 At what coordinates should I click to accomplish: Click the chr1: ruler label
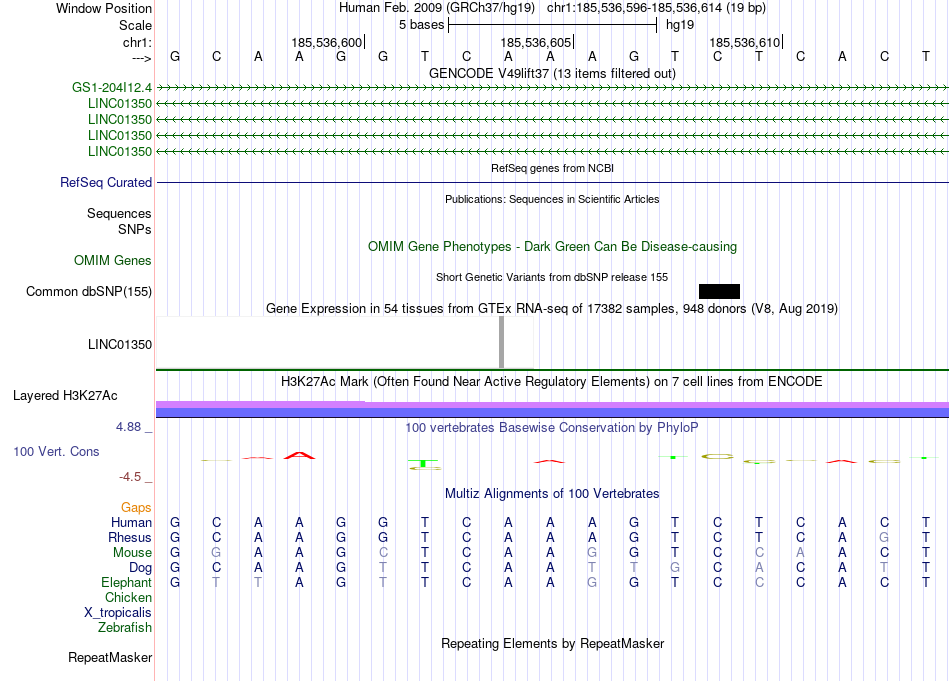pos(137,42)
